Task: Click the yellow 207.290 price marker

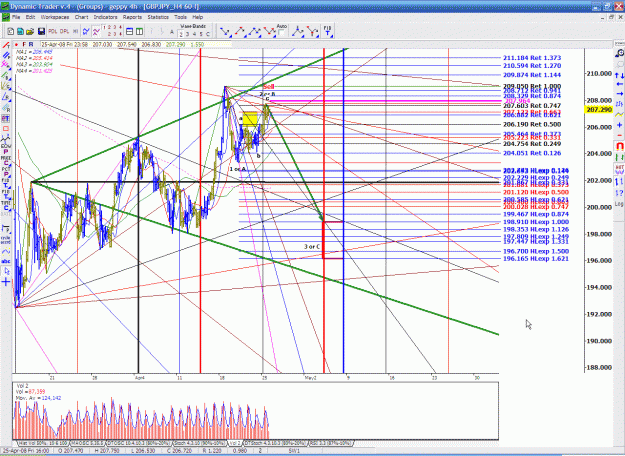Action: [x=599, y=109]
